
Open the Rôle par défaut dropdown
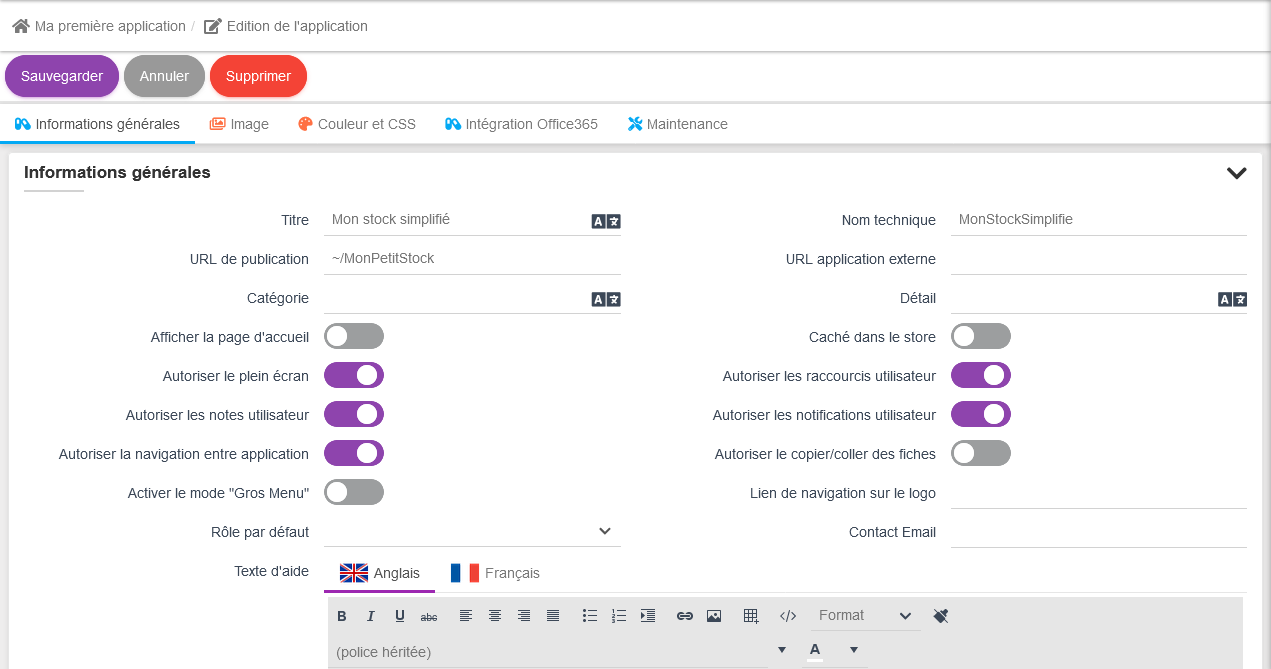click(x=472, y=531)
